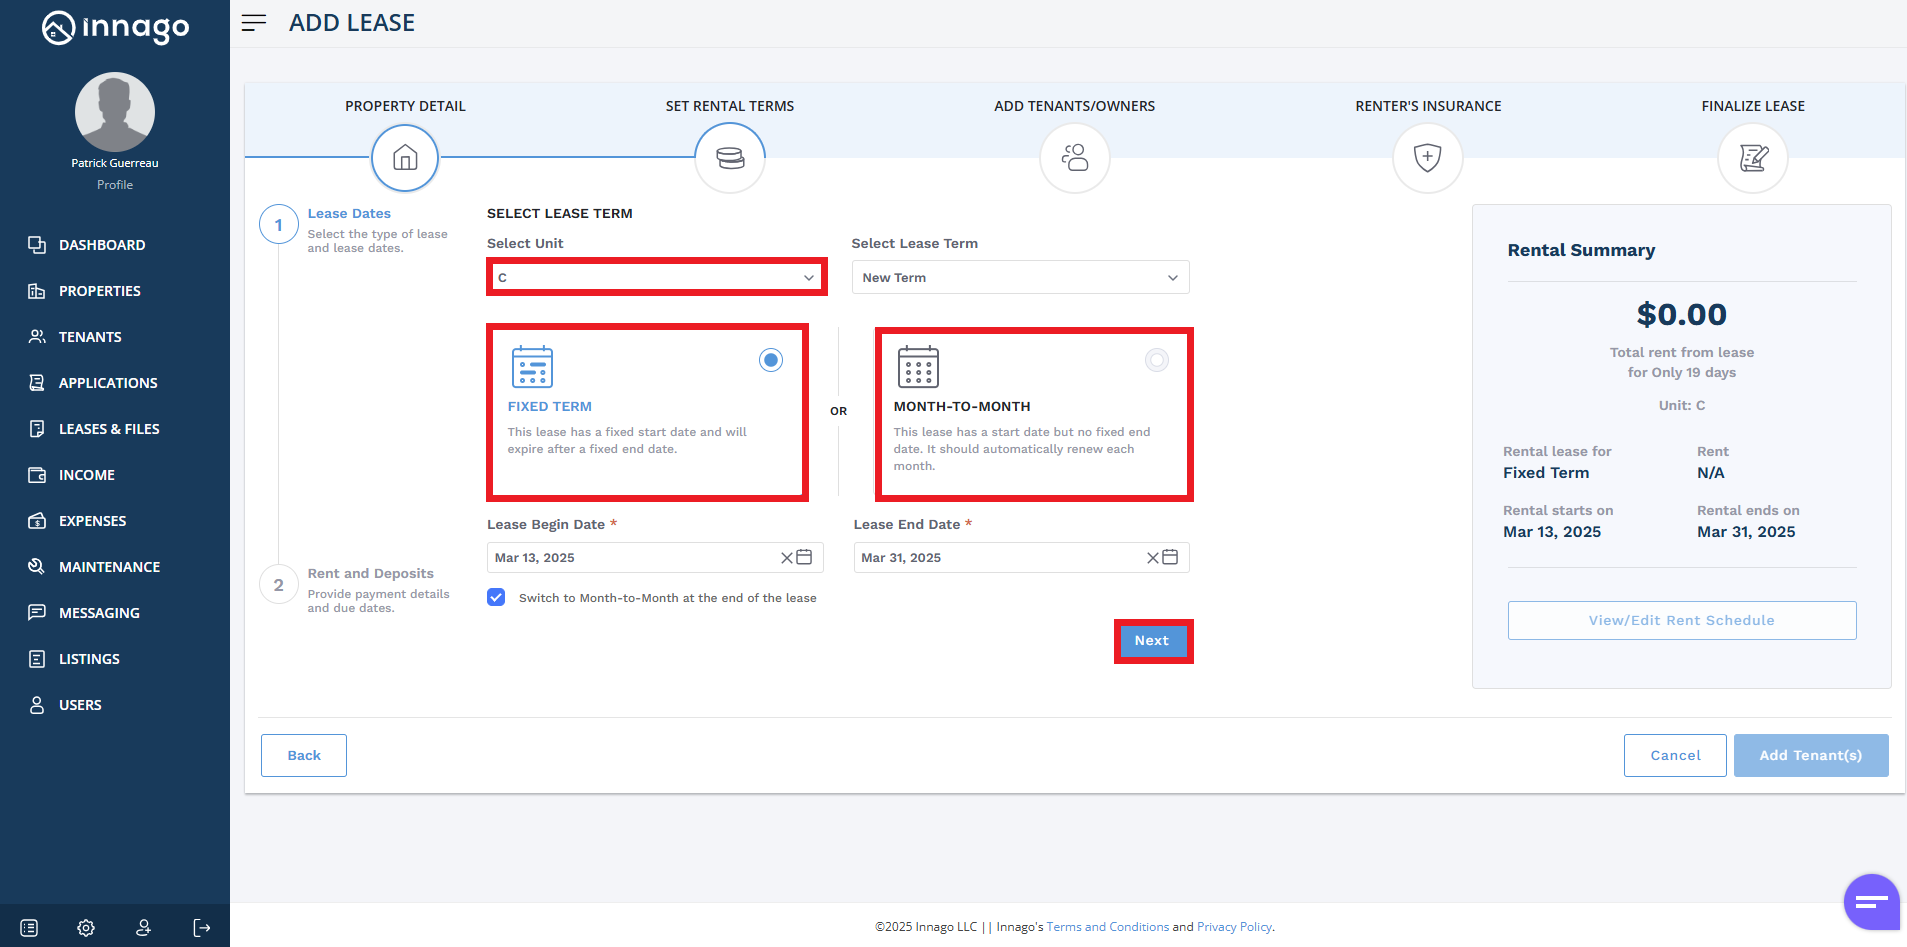The height and width of the screenshot is (947, 1907).
Task: Select the Fixed Term radio button
Action: pos(770,360)
